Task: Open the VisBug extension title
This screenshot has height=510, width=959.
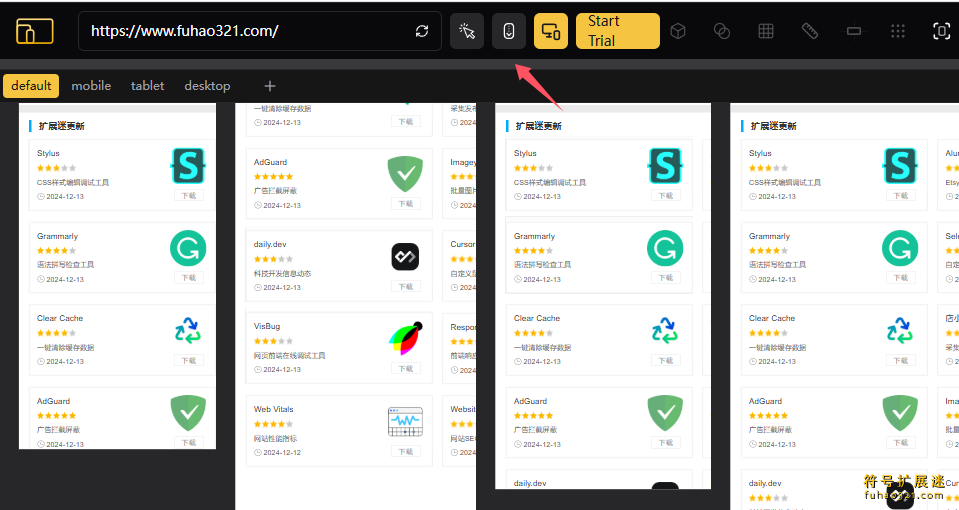Action: 267,326
